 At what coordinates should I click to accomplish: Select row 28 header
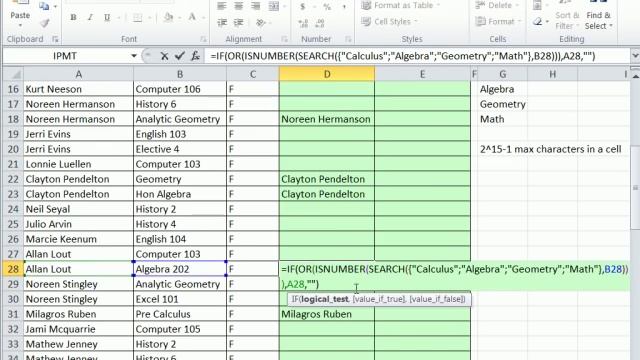coord(13,269)
